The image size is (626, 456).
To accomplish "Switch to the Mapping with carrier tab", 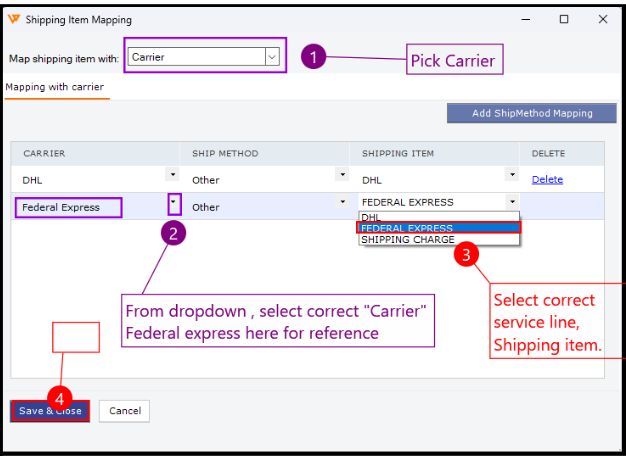I will click(55, 87).
